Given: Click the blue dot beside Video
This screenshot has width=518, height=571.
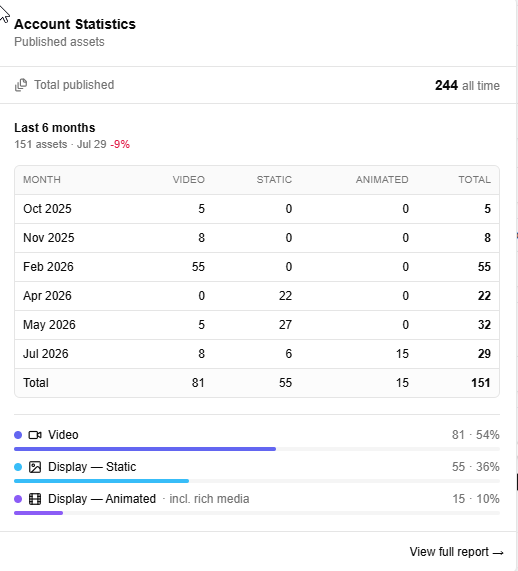Looking at the screenshot, I should (x=18, y=435).
